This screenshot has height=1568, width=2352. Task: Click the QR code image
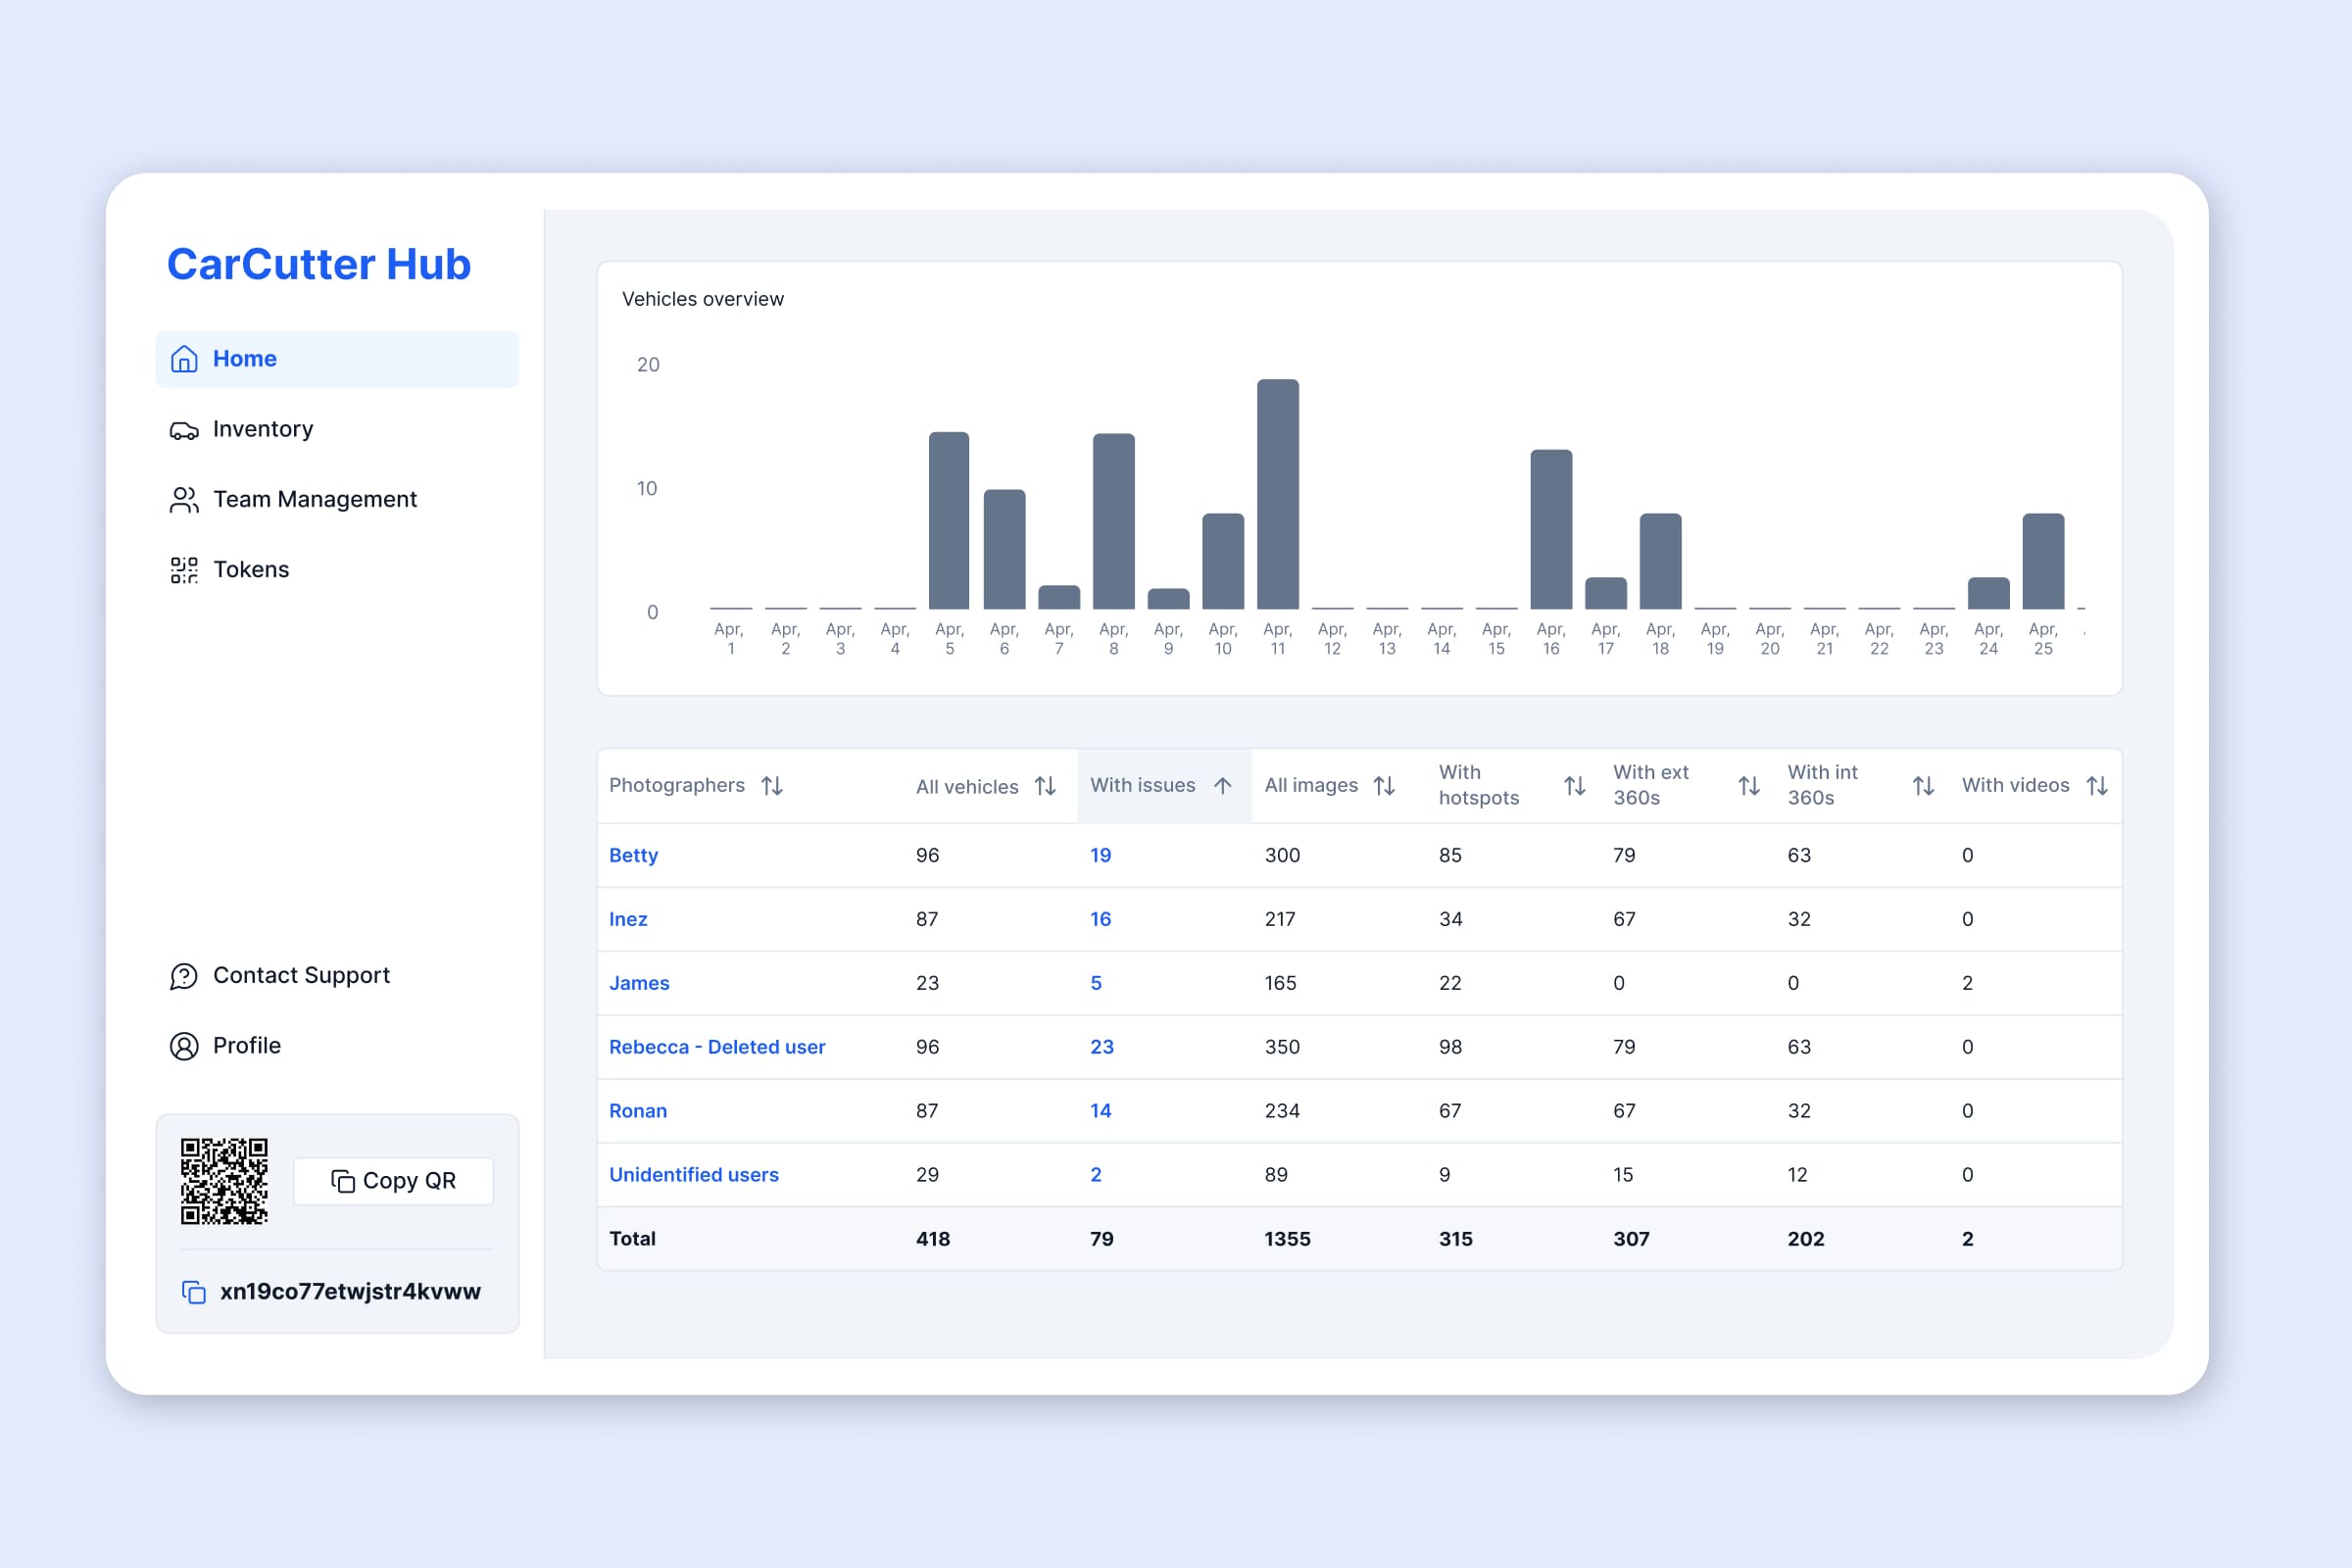click(x=224, y=1181)
